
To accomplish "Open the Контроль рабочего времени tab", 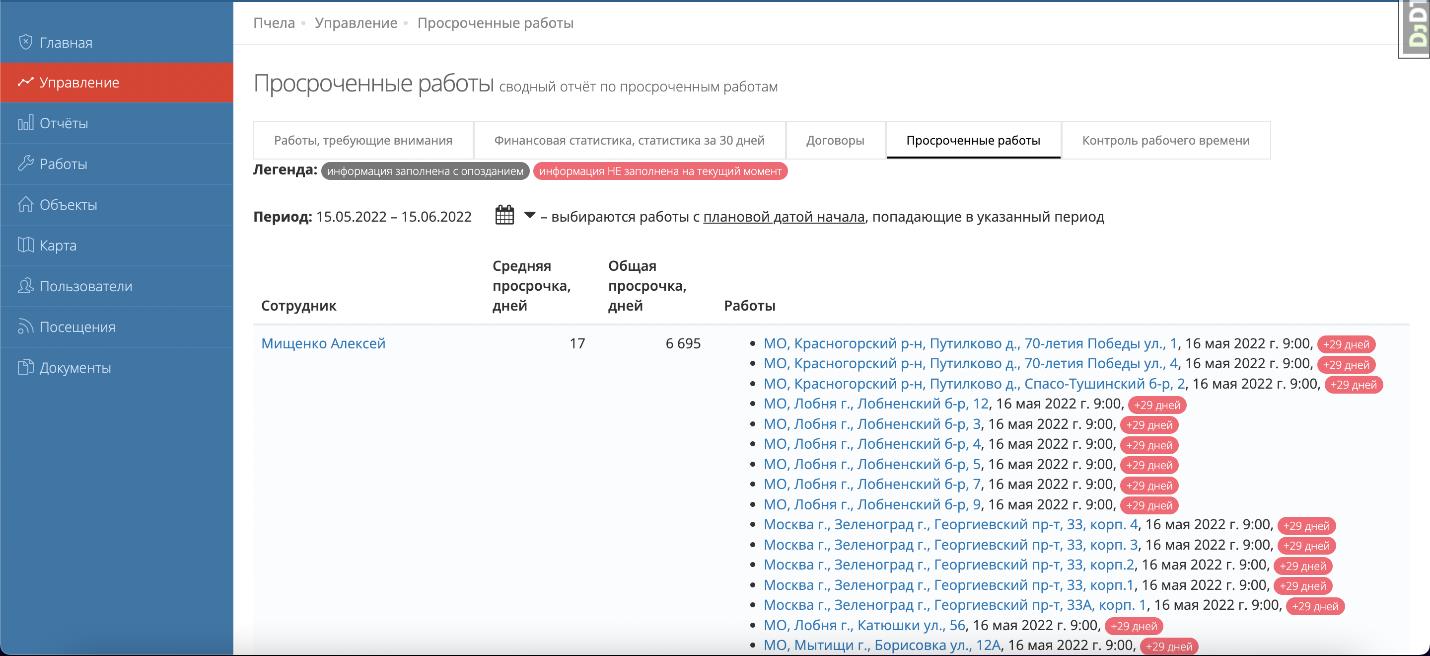I will pos(1165,140).
